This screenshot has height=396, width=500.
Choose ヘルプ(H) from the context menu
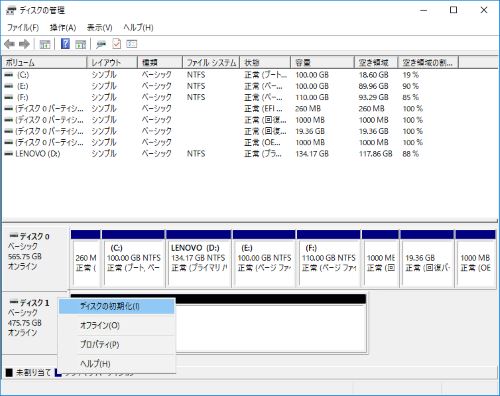(117, 363)
